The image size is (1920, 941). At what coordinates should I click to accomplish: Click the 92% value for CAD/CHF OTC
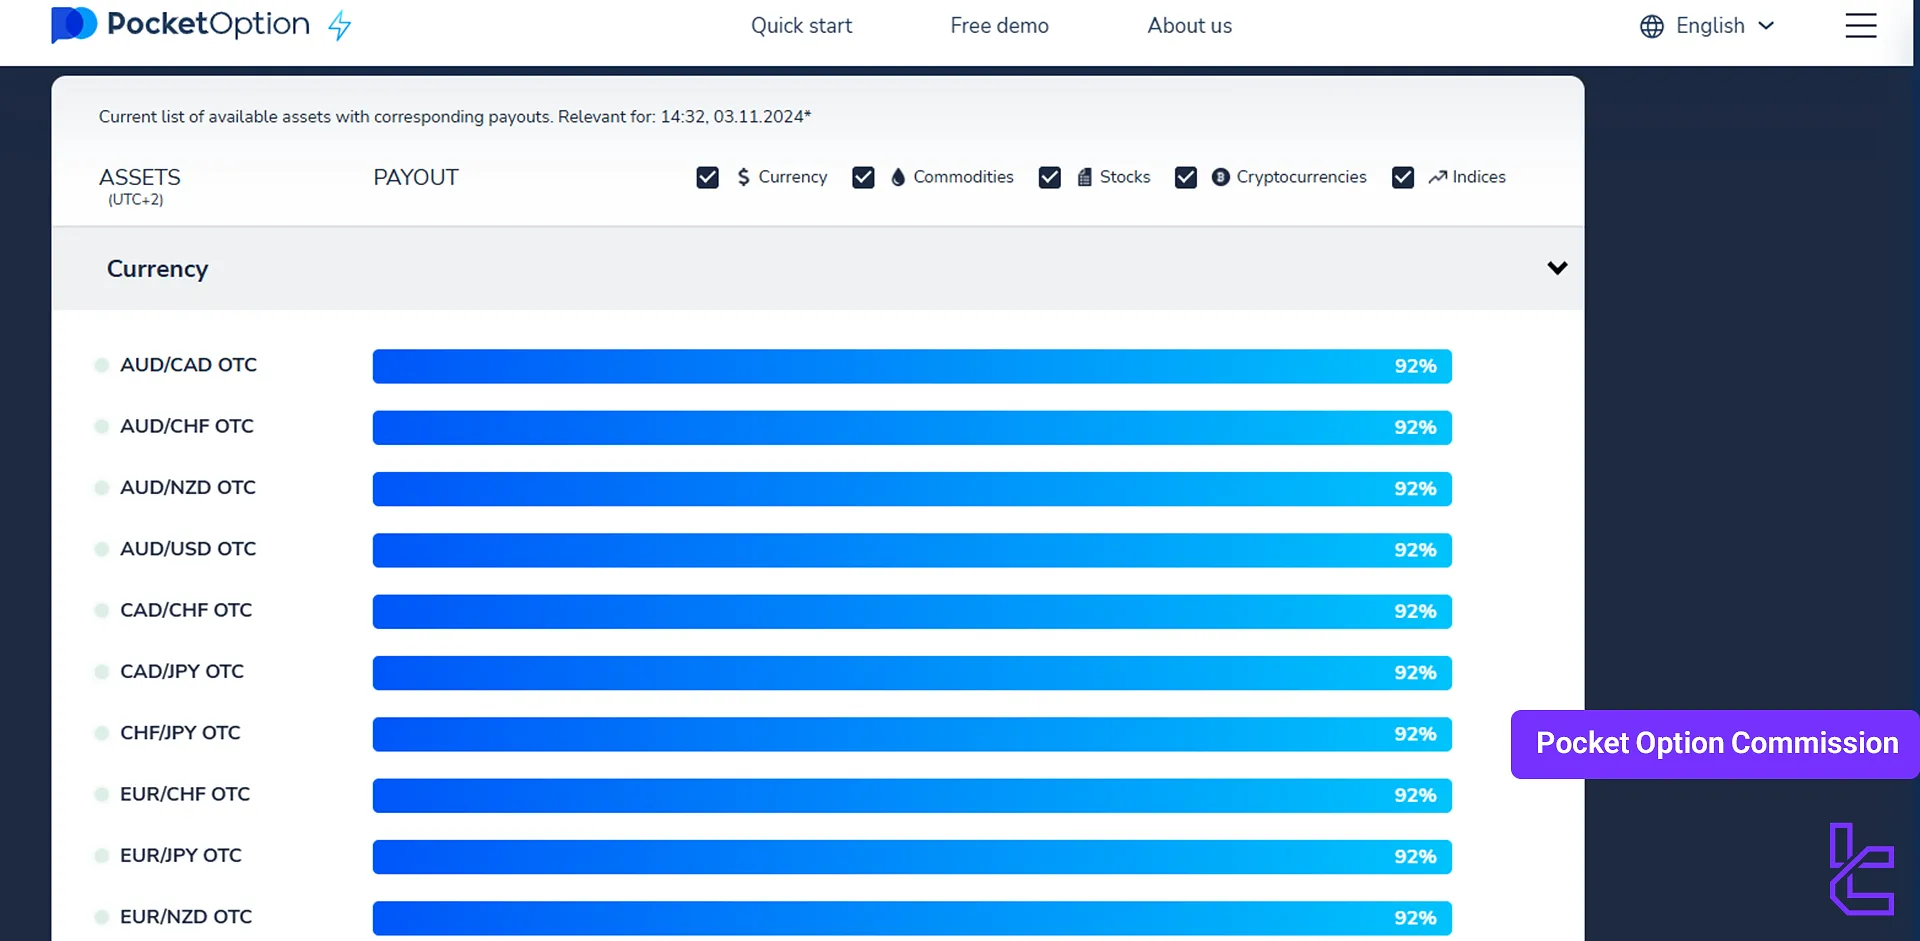pos(1415,611)
